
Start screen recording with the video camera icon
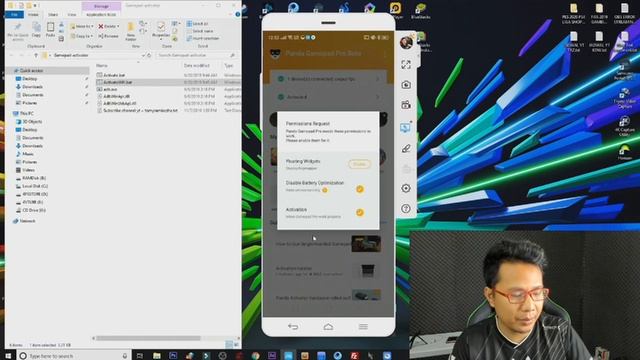[406, 105]
